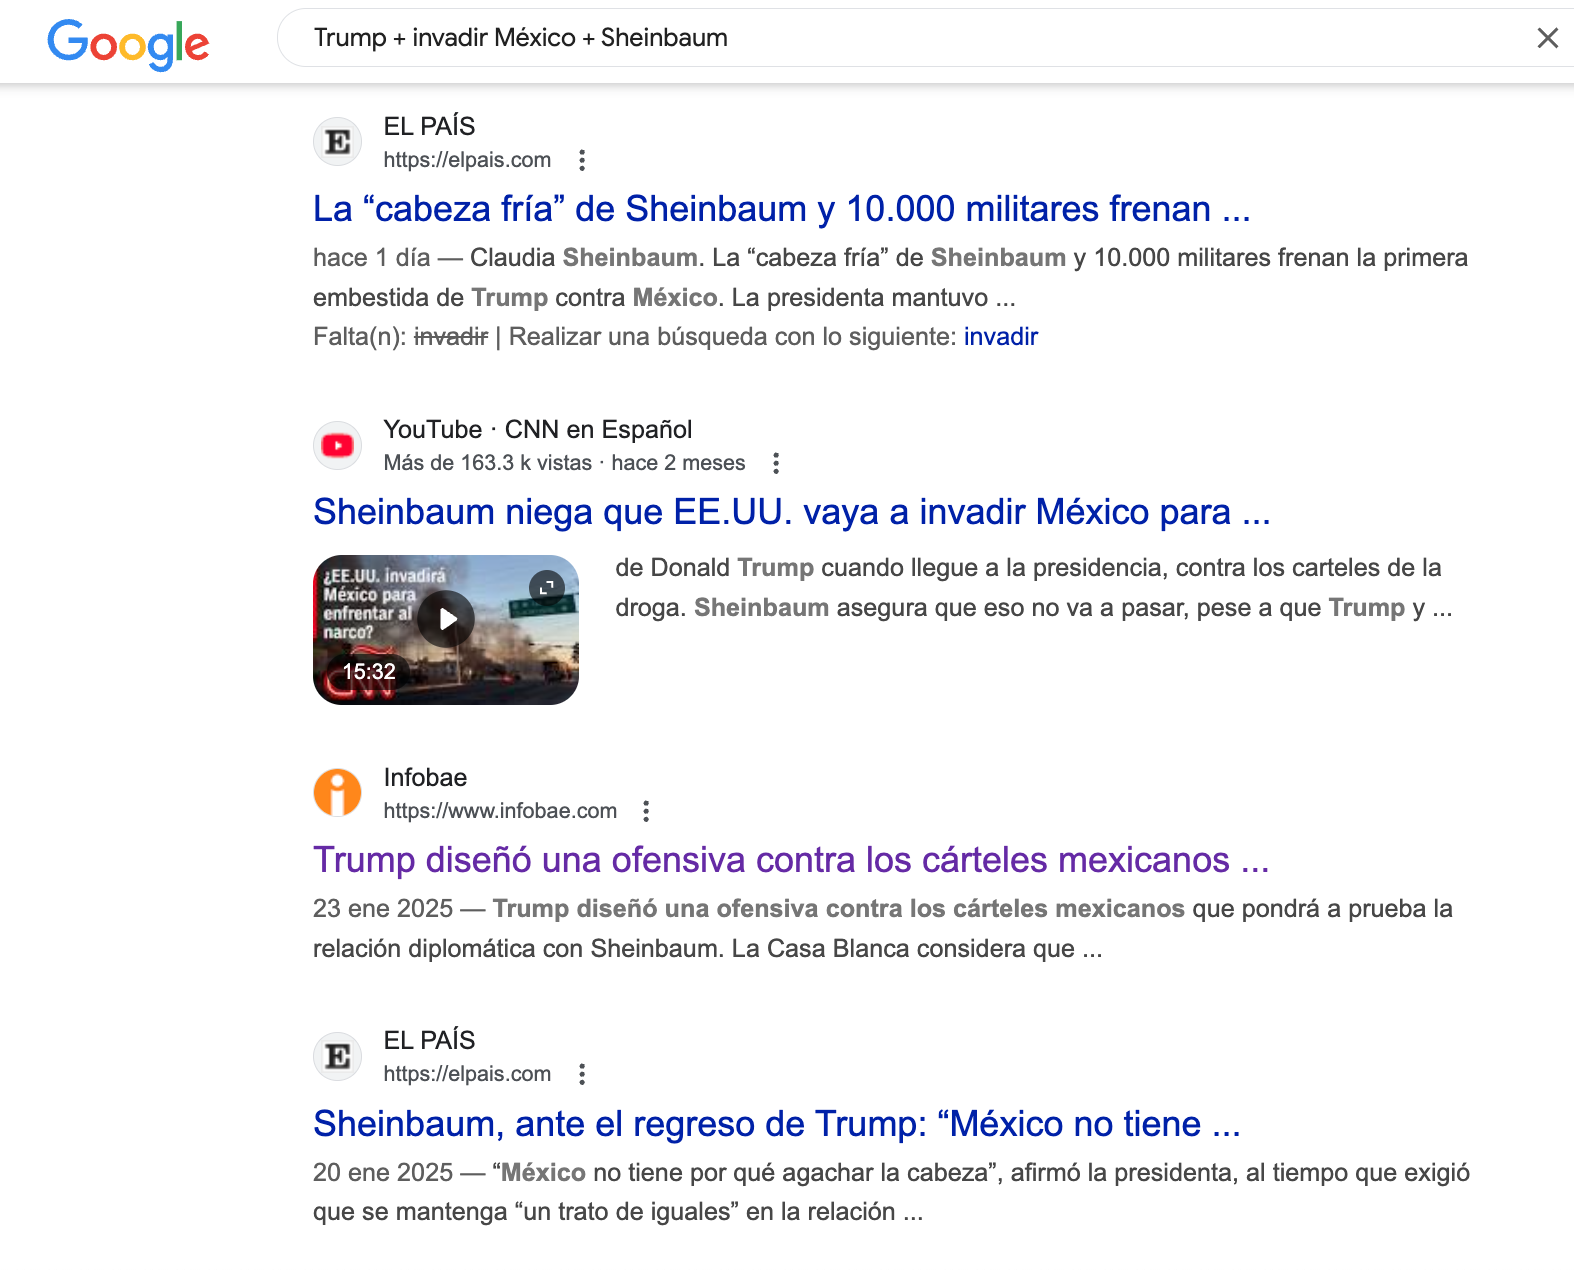Search again including the term 'invadir'
The image size is (1574, 1270).
click(x=1001, y=337)
